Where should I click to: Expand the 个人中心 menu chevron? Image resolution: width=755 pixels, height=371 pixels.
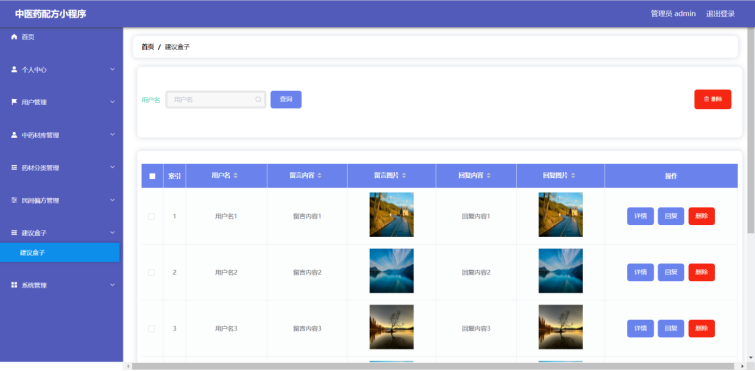coord(113,69)
